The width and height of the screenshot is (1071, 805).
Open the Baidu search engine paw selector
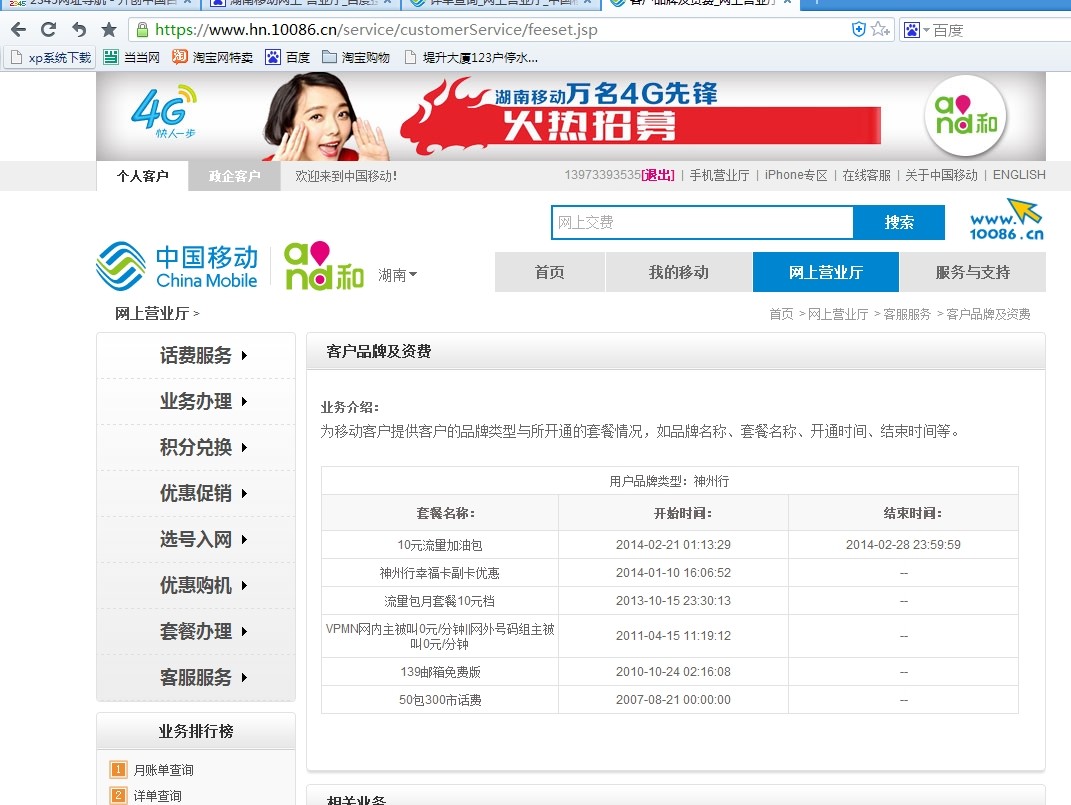coord(913,30)
